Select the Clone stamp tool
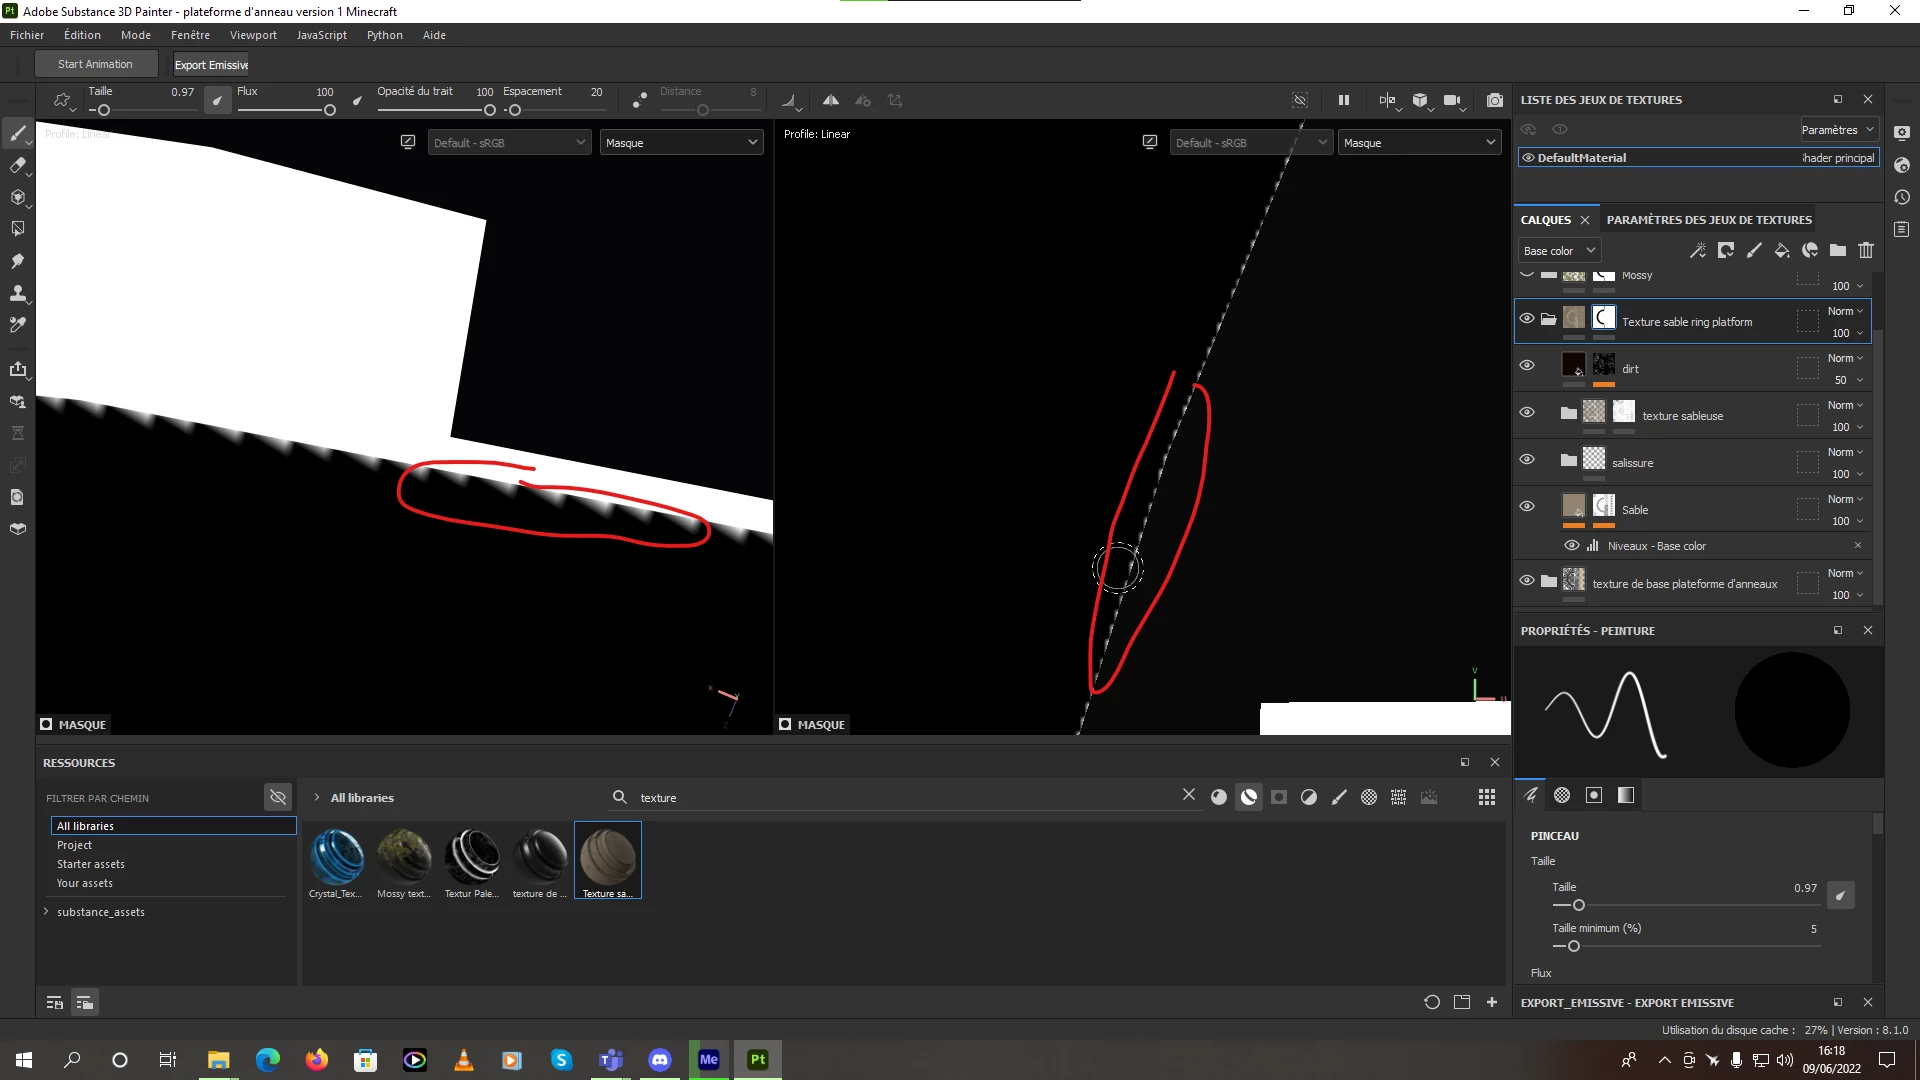 tap(17, 293)
